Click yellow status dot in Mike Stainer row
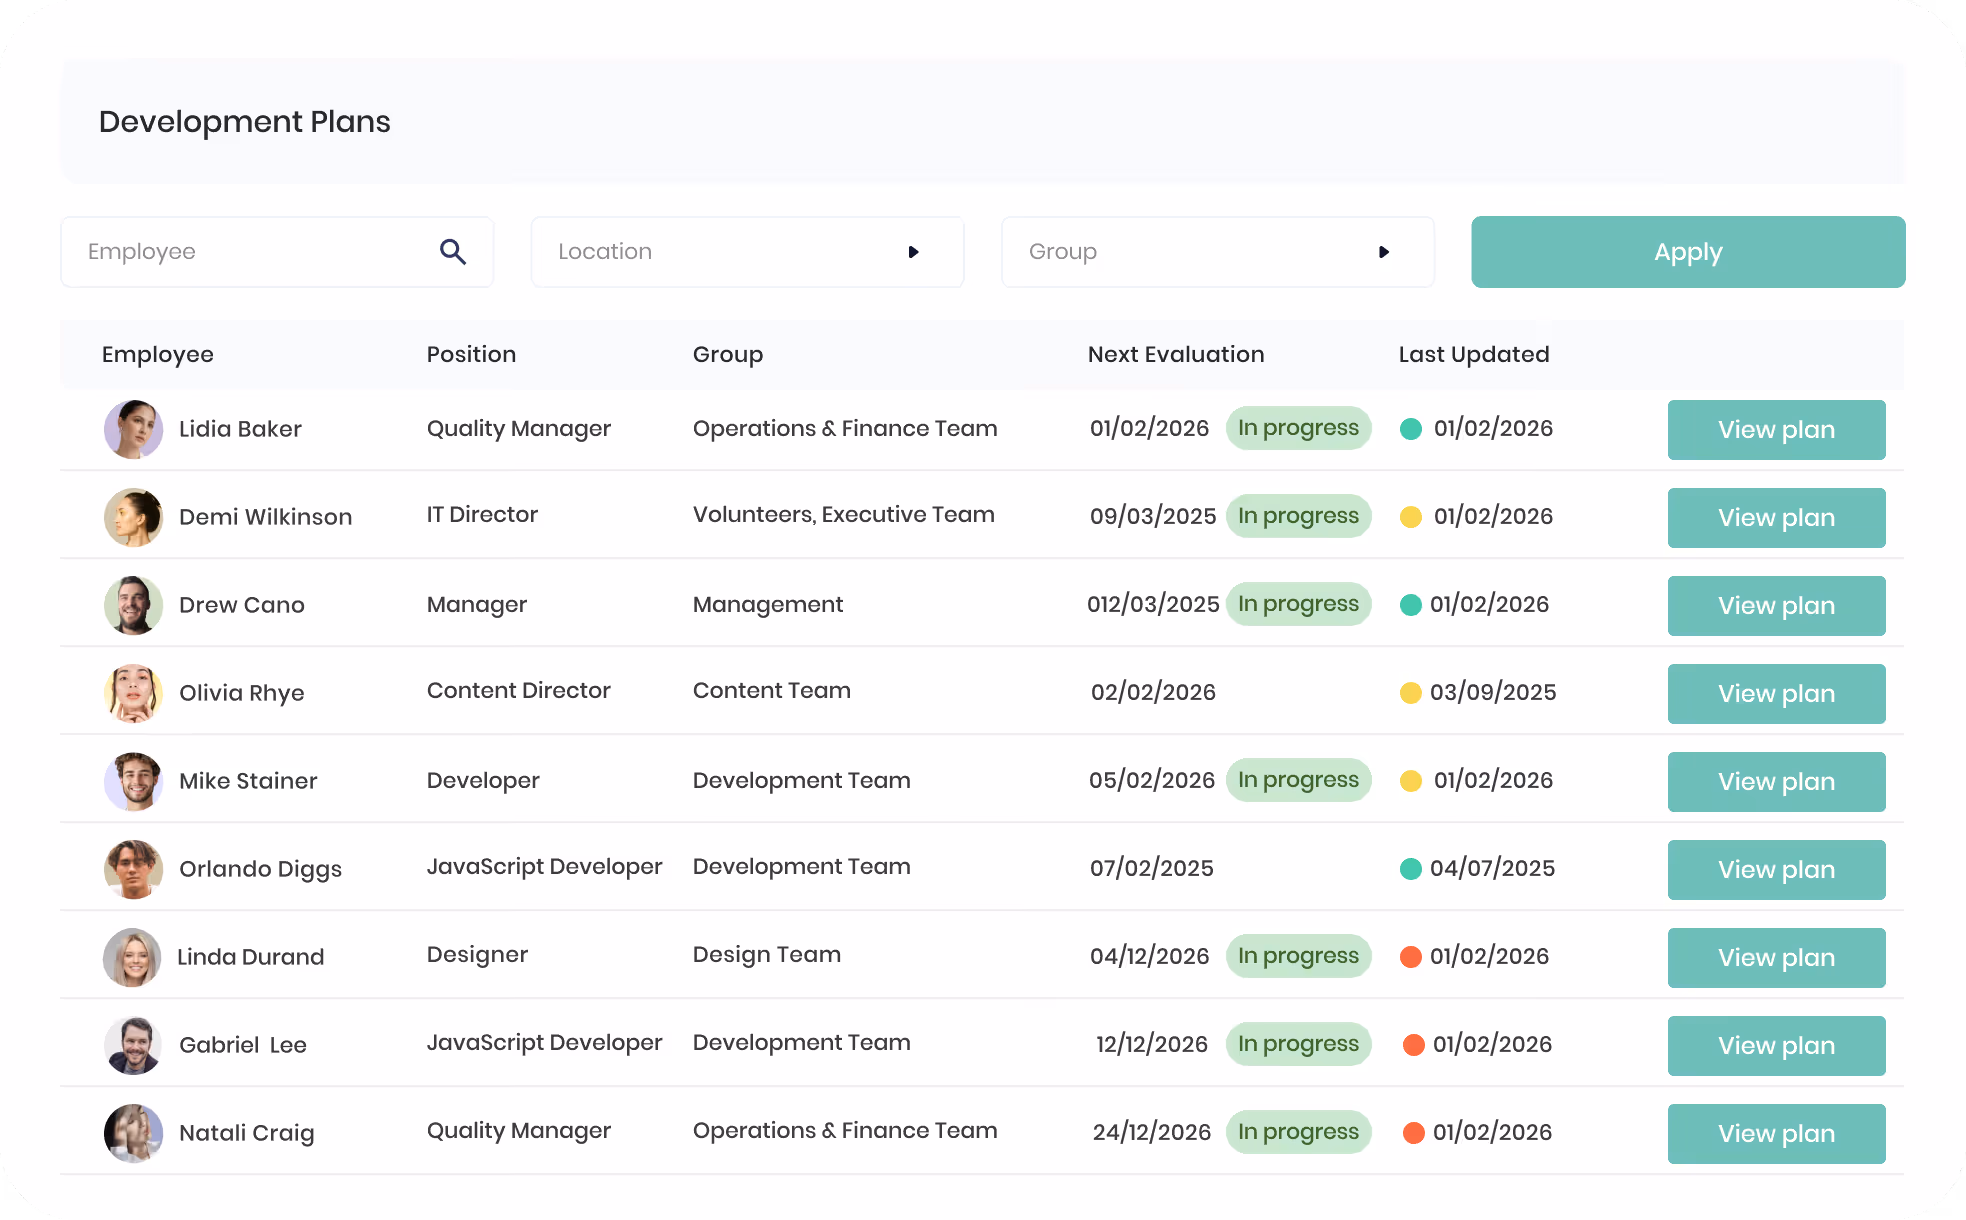The image size is (1966, 1220). (1411, 781)
